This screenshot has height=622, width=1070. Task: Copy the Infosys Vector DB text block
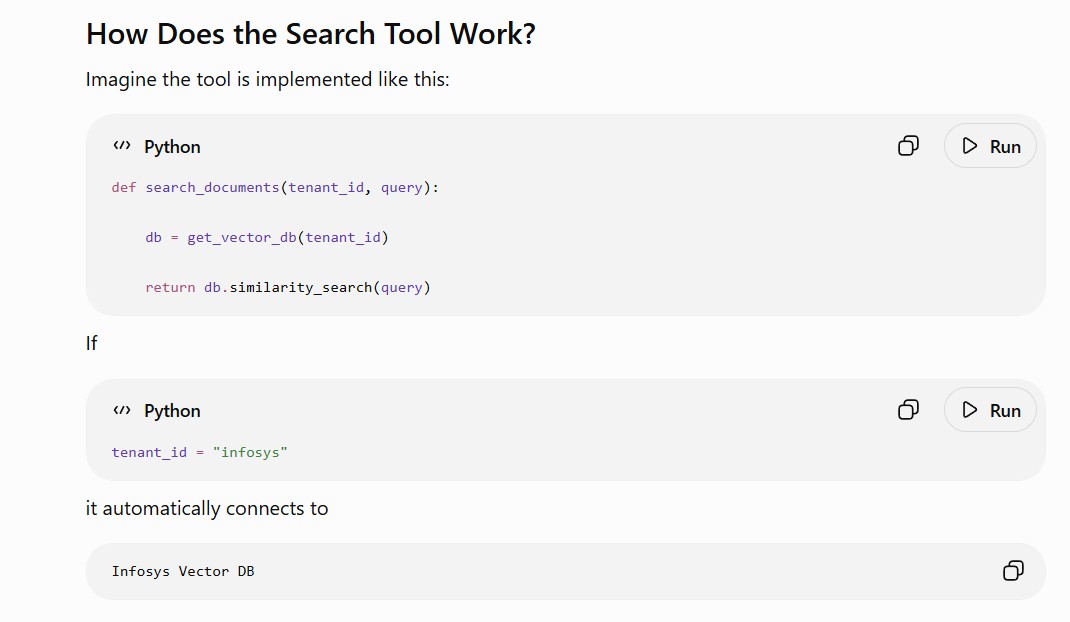coord(1013,571)
